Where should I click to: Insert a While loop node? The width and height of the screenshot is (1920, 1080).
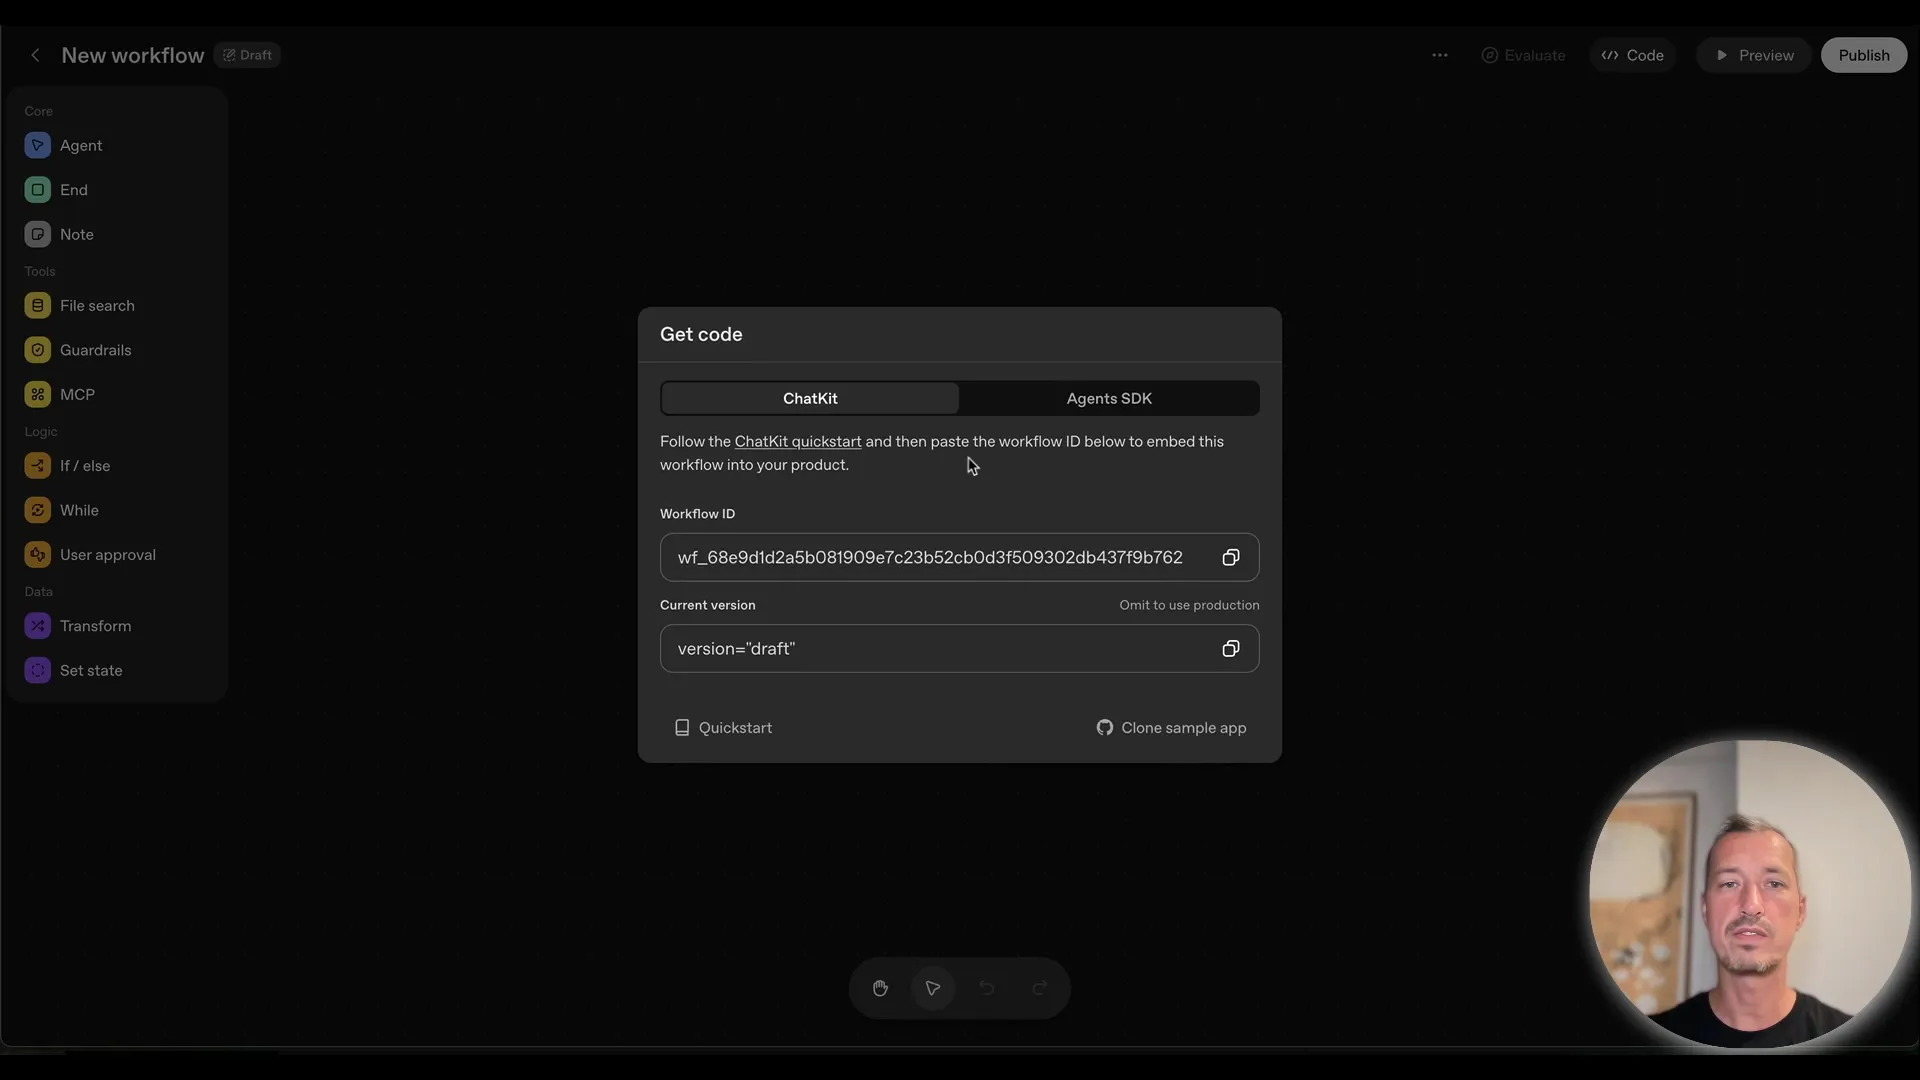point(77,510)
